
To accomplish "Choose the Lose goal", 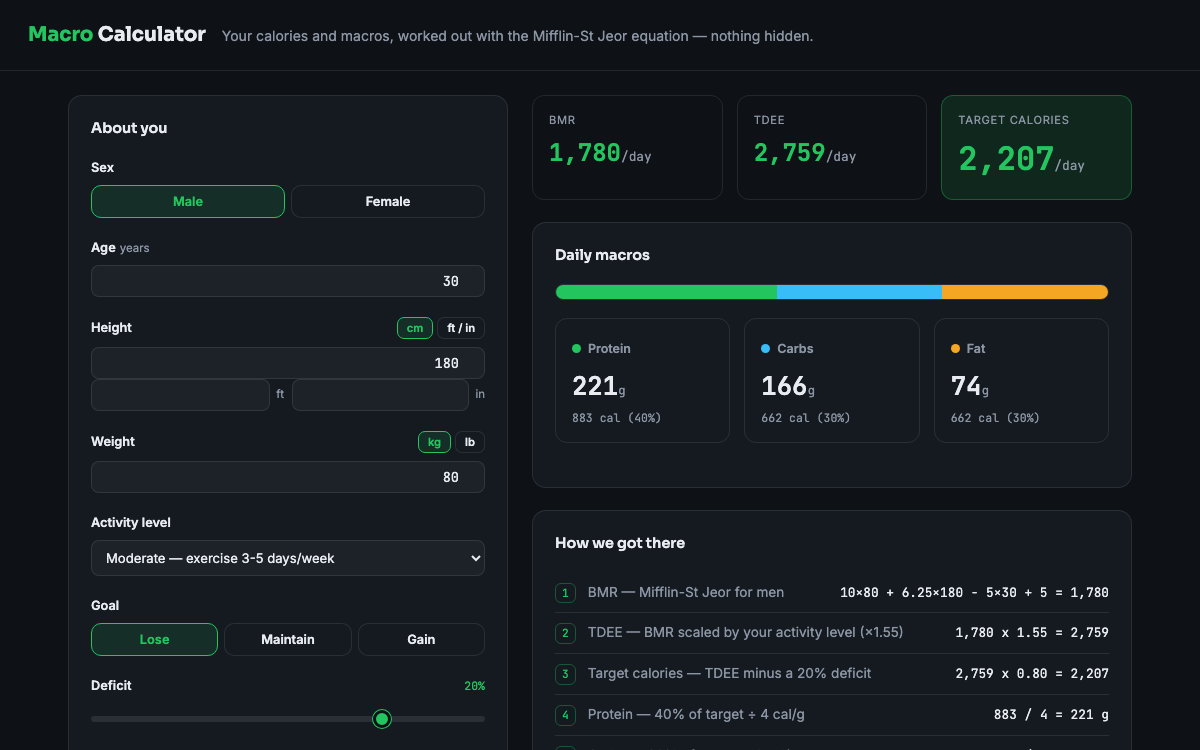I will [154, 639].
